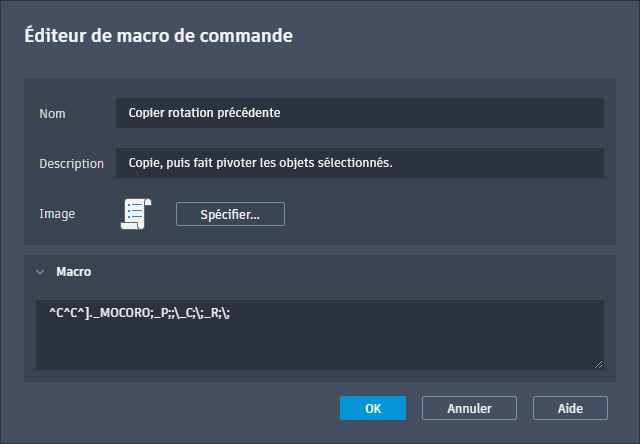The width and height of the screenshot is (640, 444).
Task: Click the Image label
Action: click(57, 214)
